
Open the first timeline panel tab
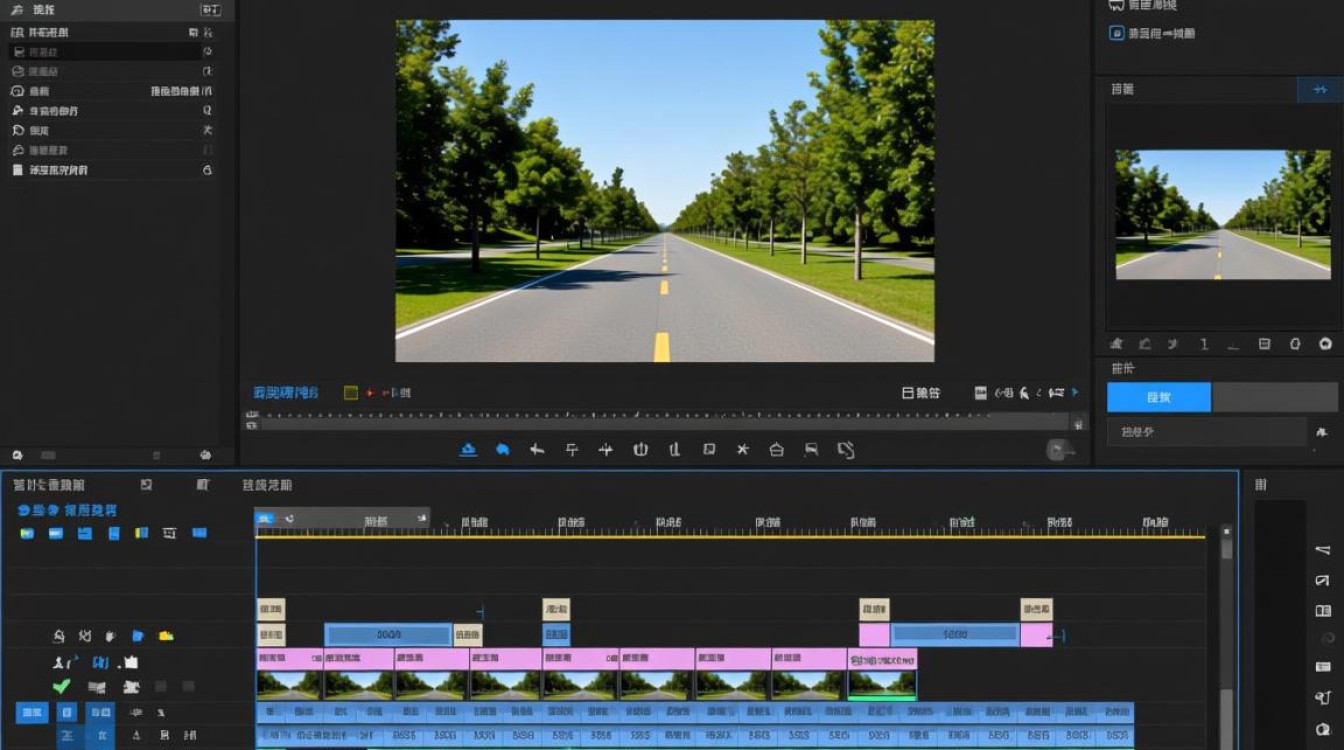click(49, 485)
